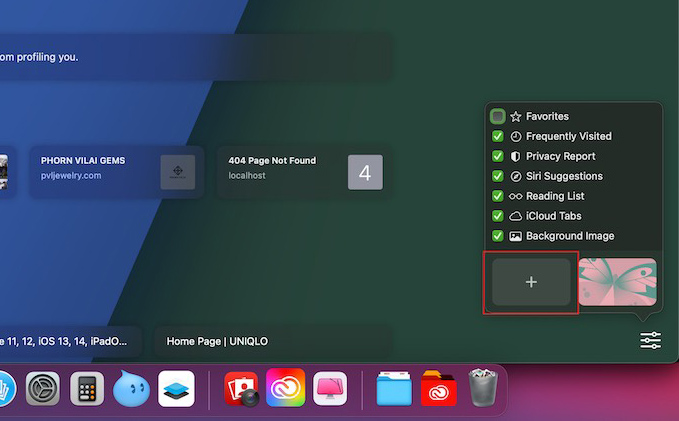The height and width of the screenshot is (421, 679).
Task: Open System Preferences from the Dock
Action: pyautogui.click(x=43, y=388)
